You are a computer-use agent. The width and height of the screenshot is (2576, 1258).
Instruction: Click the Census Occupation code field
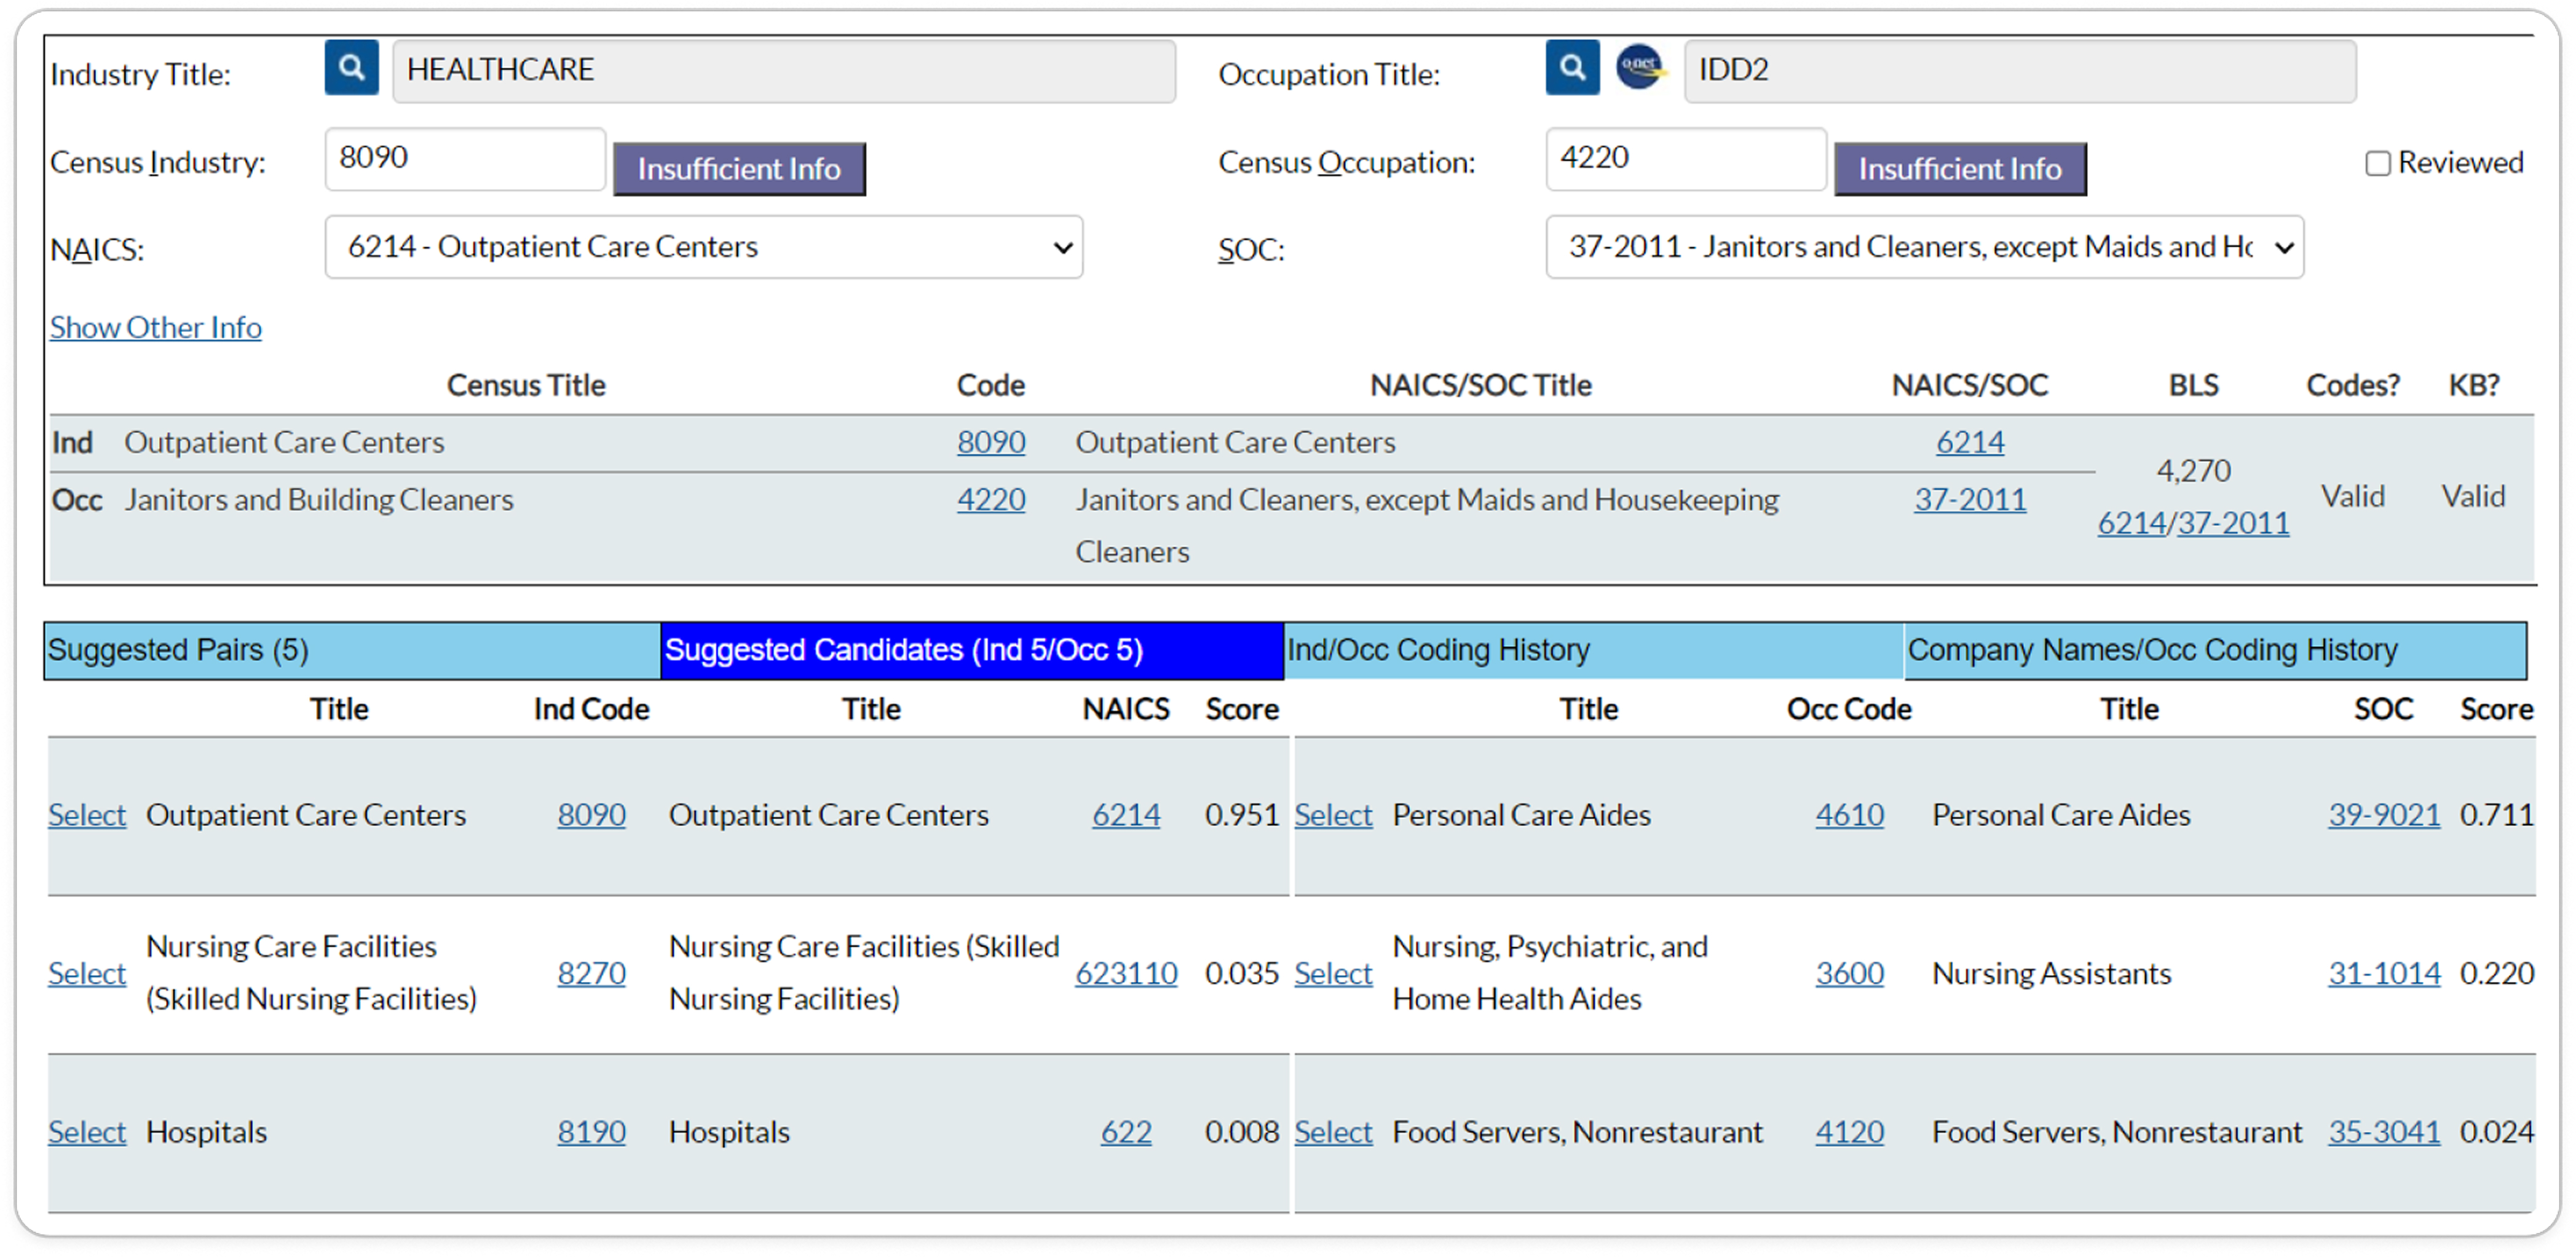click(x=1685, y=159)
